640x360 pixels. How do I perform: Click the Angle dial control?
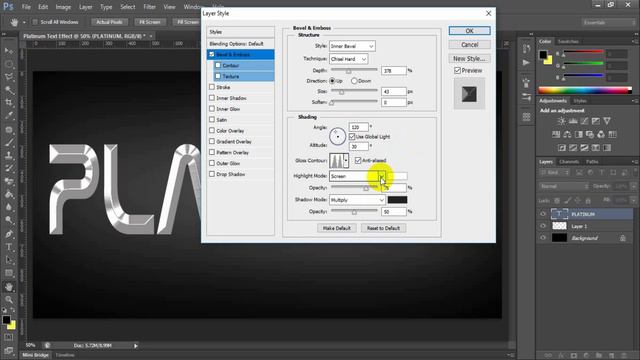coord(338,136)
